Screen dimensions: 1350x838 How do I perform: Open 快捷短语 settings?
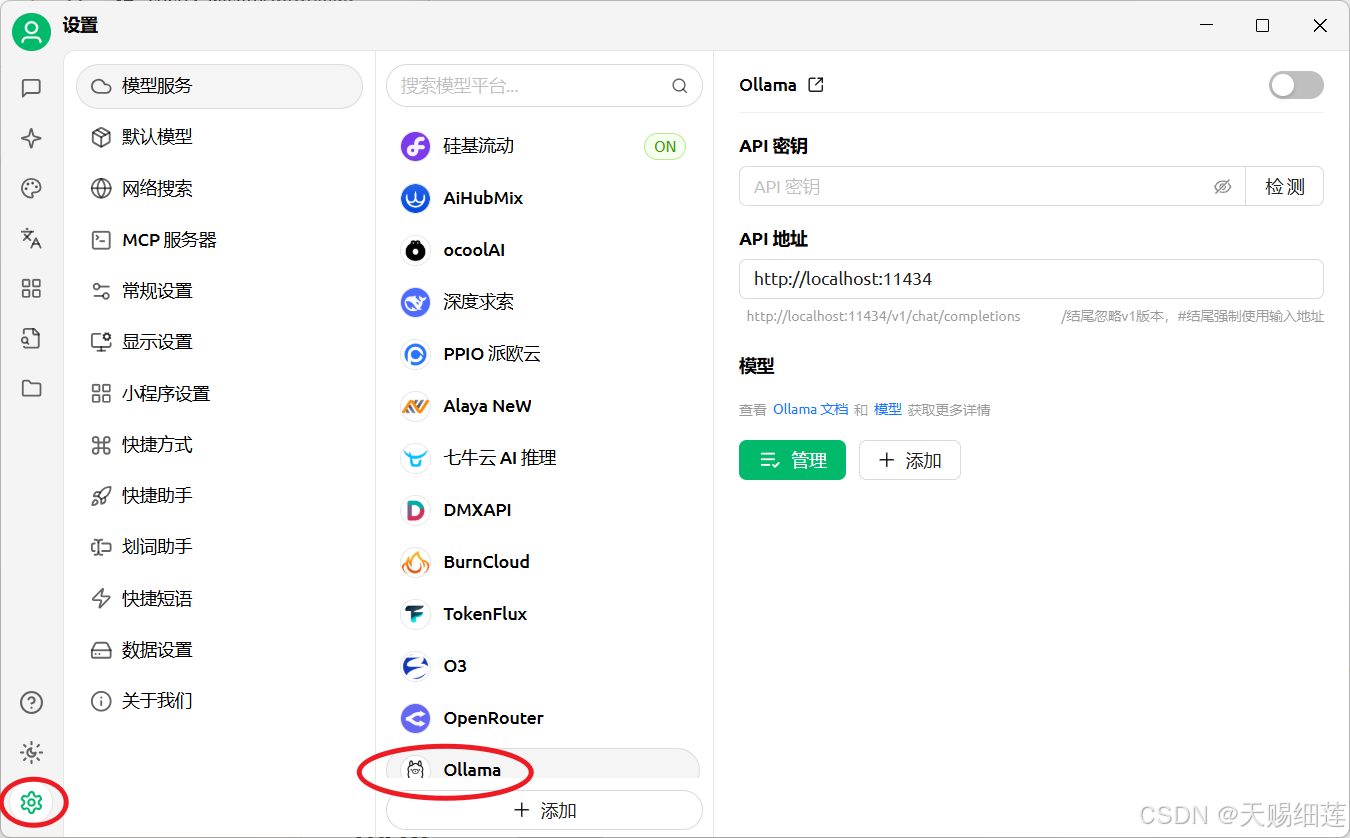pos(219,599)
